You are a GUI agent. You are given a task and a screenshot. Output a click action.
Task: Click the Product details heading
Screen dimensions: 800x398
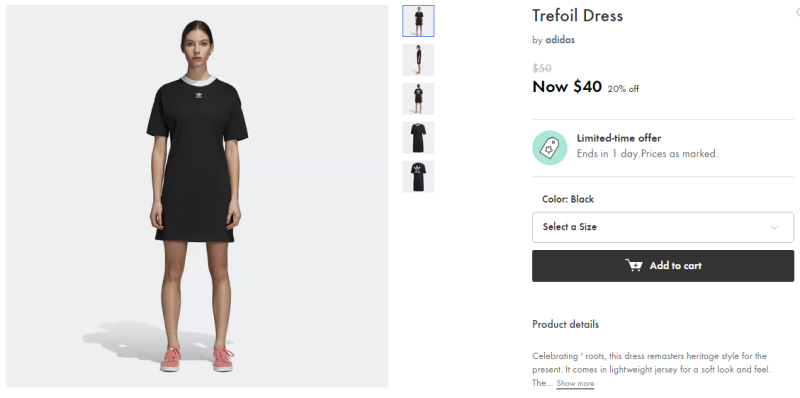tap(565, 325)
